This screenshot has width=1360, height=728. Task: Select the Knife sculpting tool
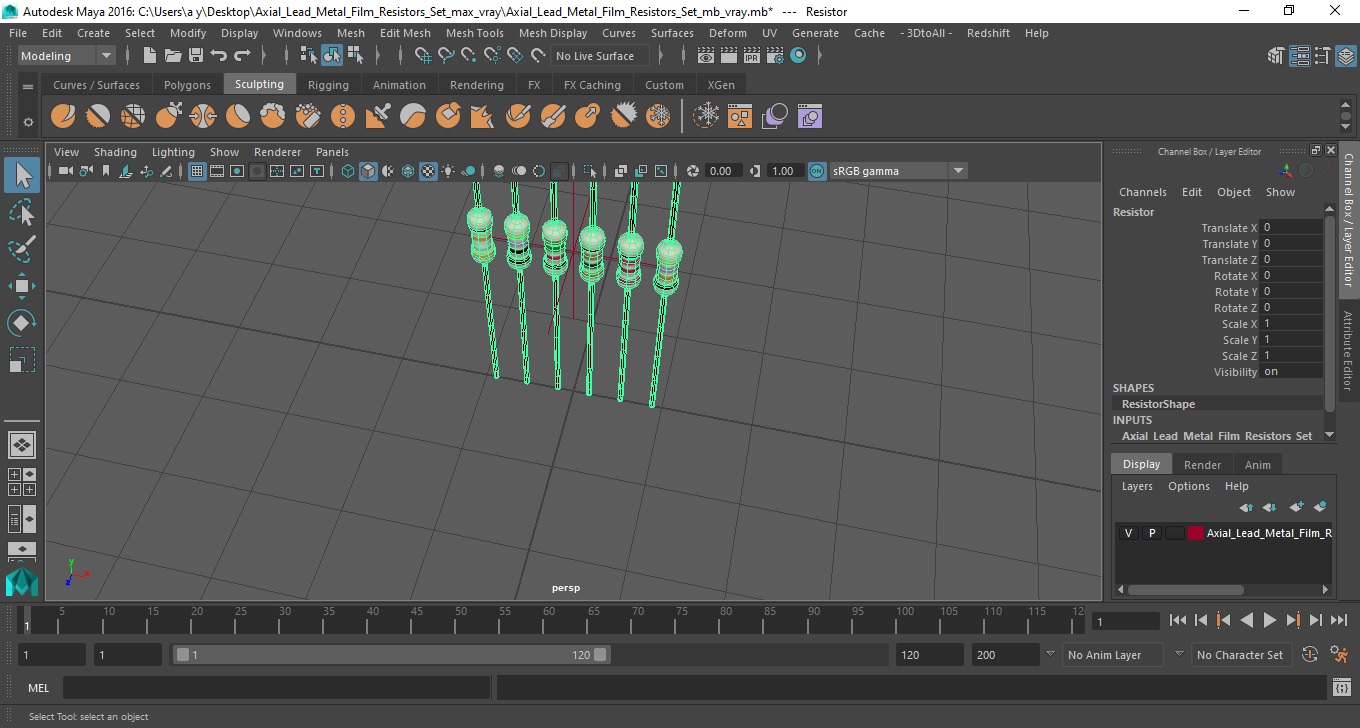518,117
